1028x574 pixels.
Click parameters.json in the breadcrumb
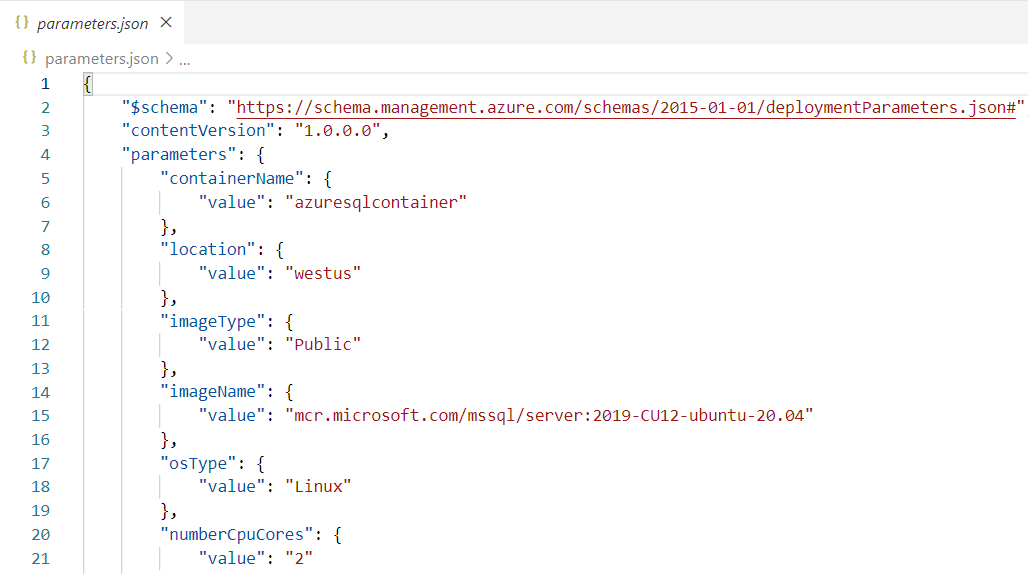click(101, 59)
